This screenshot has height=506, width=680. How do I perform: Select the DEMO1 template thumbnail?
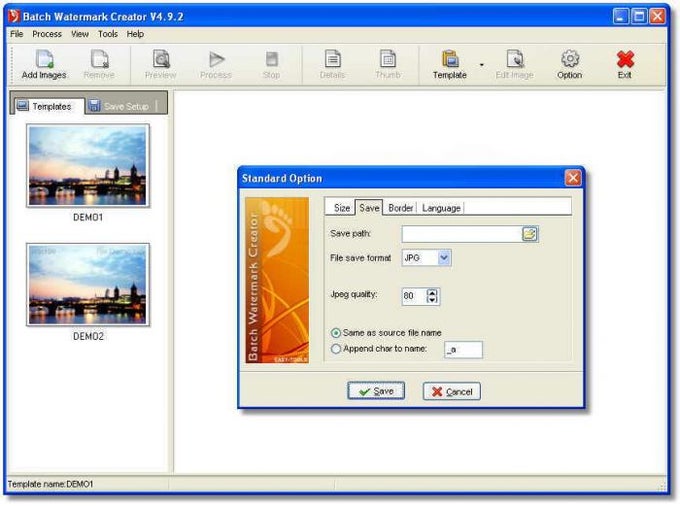click(x=88, y=165)
